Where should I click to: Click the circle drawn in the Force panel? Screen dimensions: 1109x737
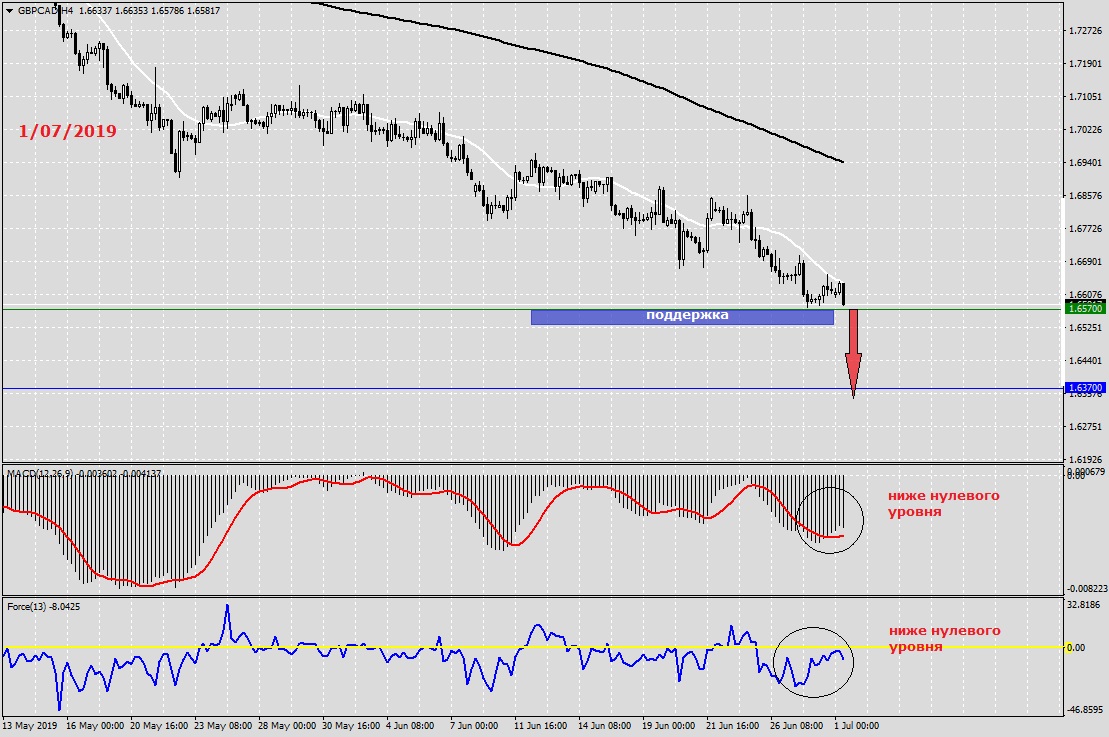(x=814, y=662)
